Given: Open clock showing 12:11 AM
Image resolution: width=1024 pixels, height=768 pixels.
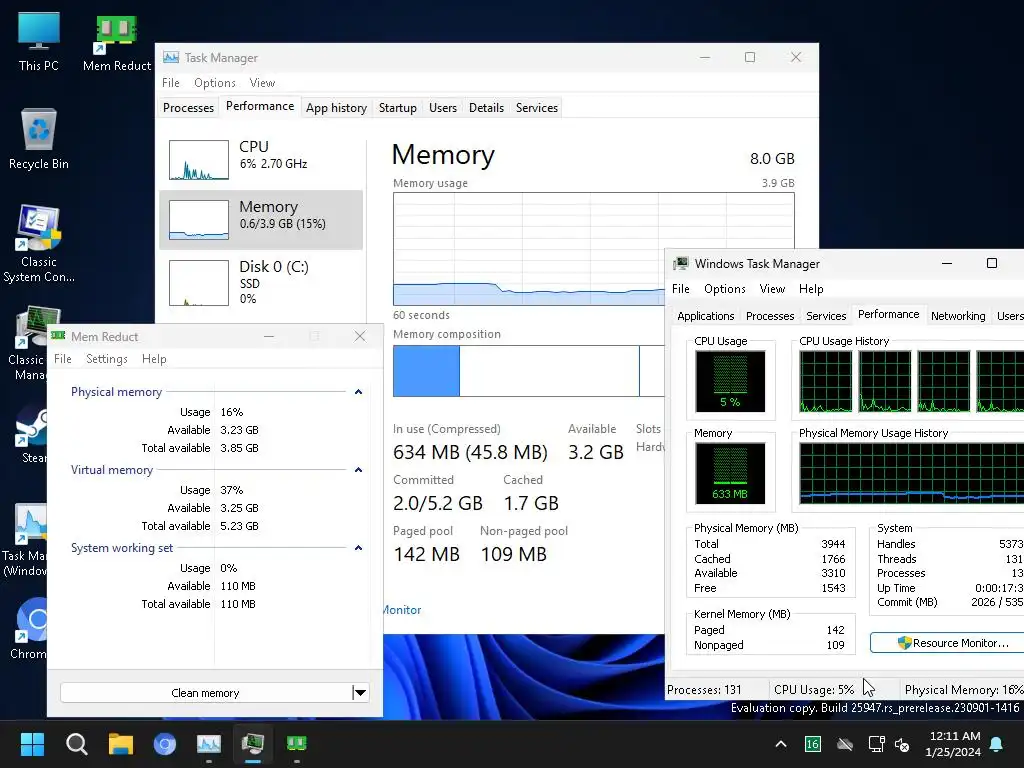Looking at the screenshot, I should click(x=953, y=744).
